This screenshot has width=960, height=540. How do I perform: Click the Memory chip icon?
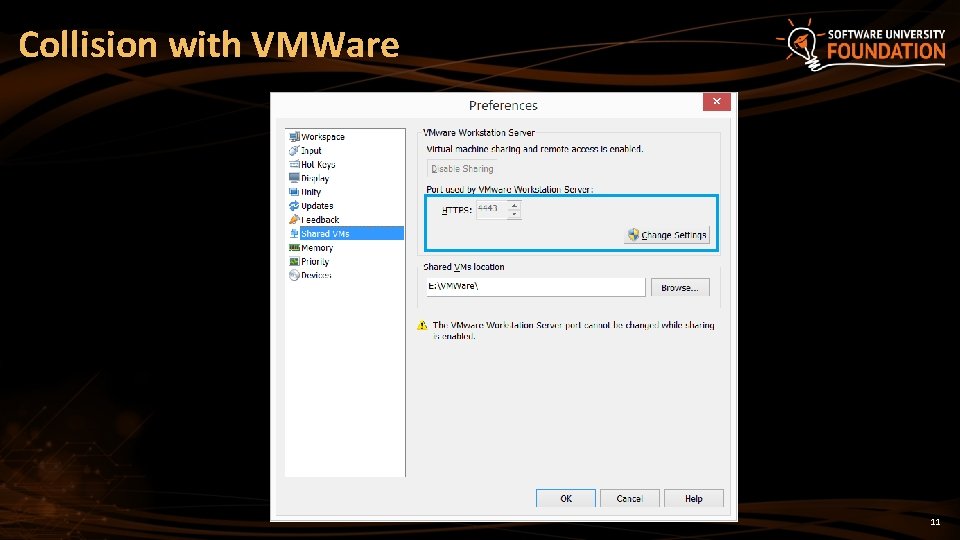(294, 247)
